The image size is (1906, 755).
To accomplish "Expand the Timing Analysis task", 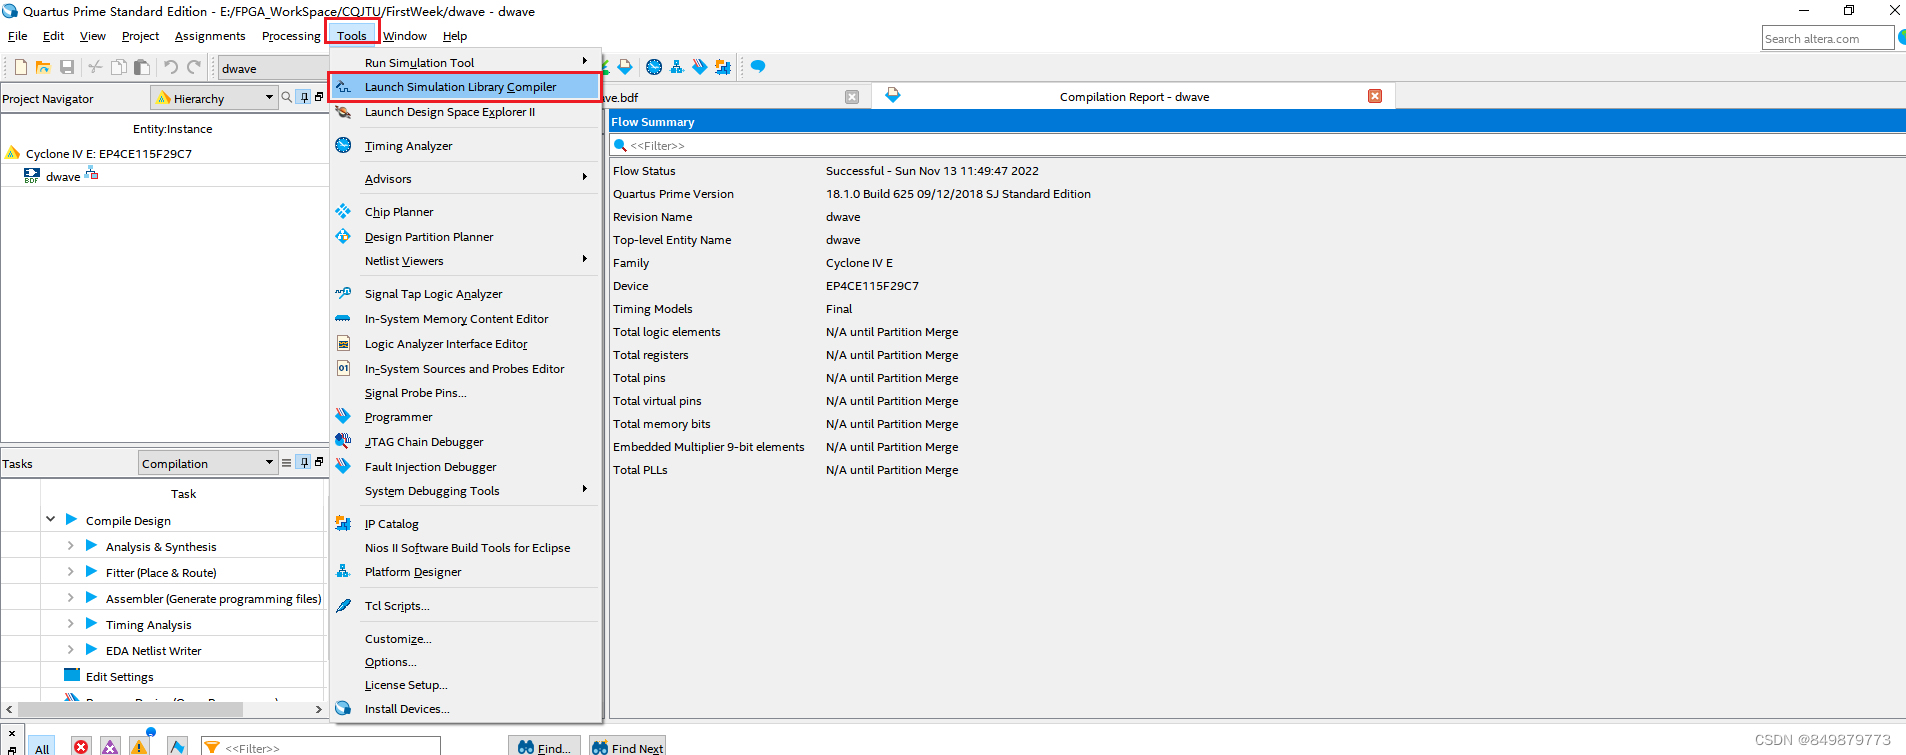I will [70, 624].
